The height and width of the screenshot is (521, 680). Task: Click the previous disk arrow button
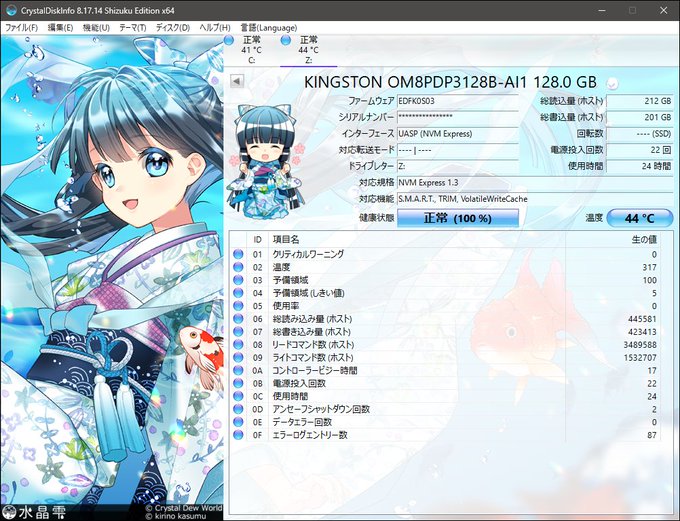(237, 81)
